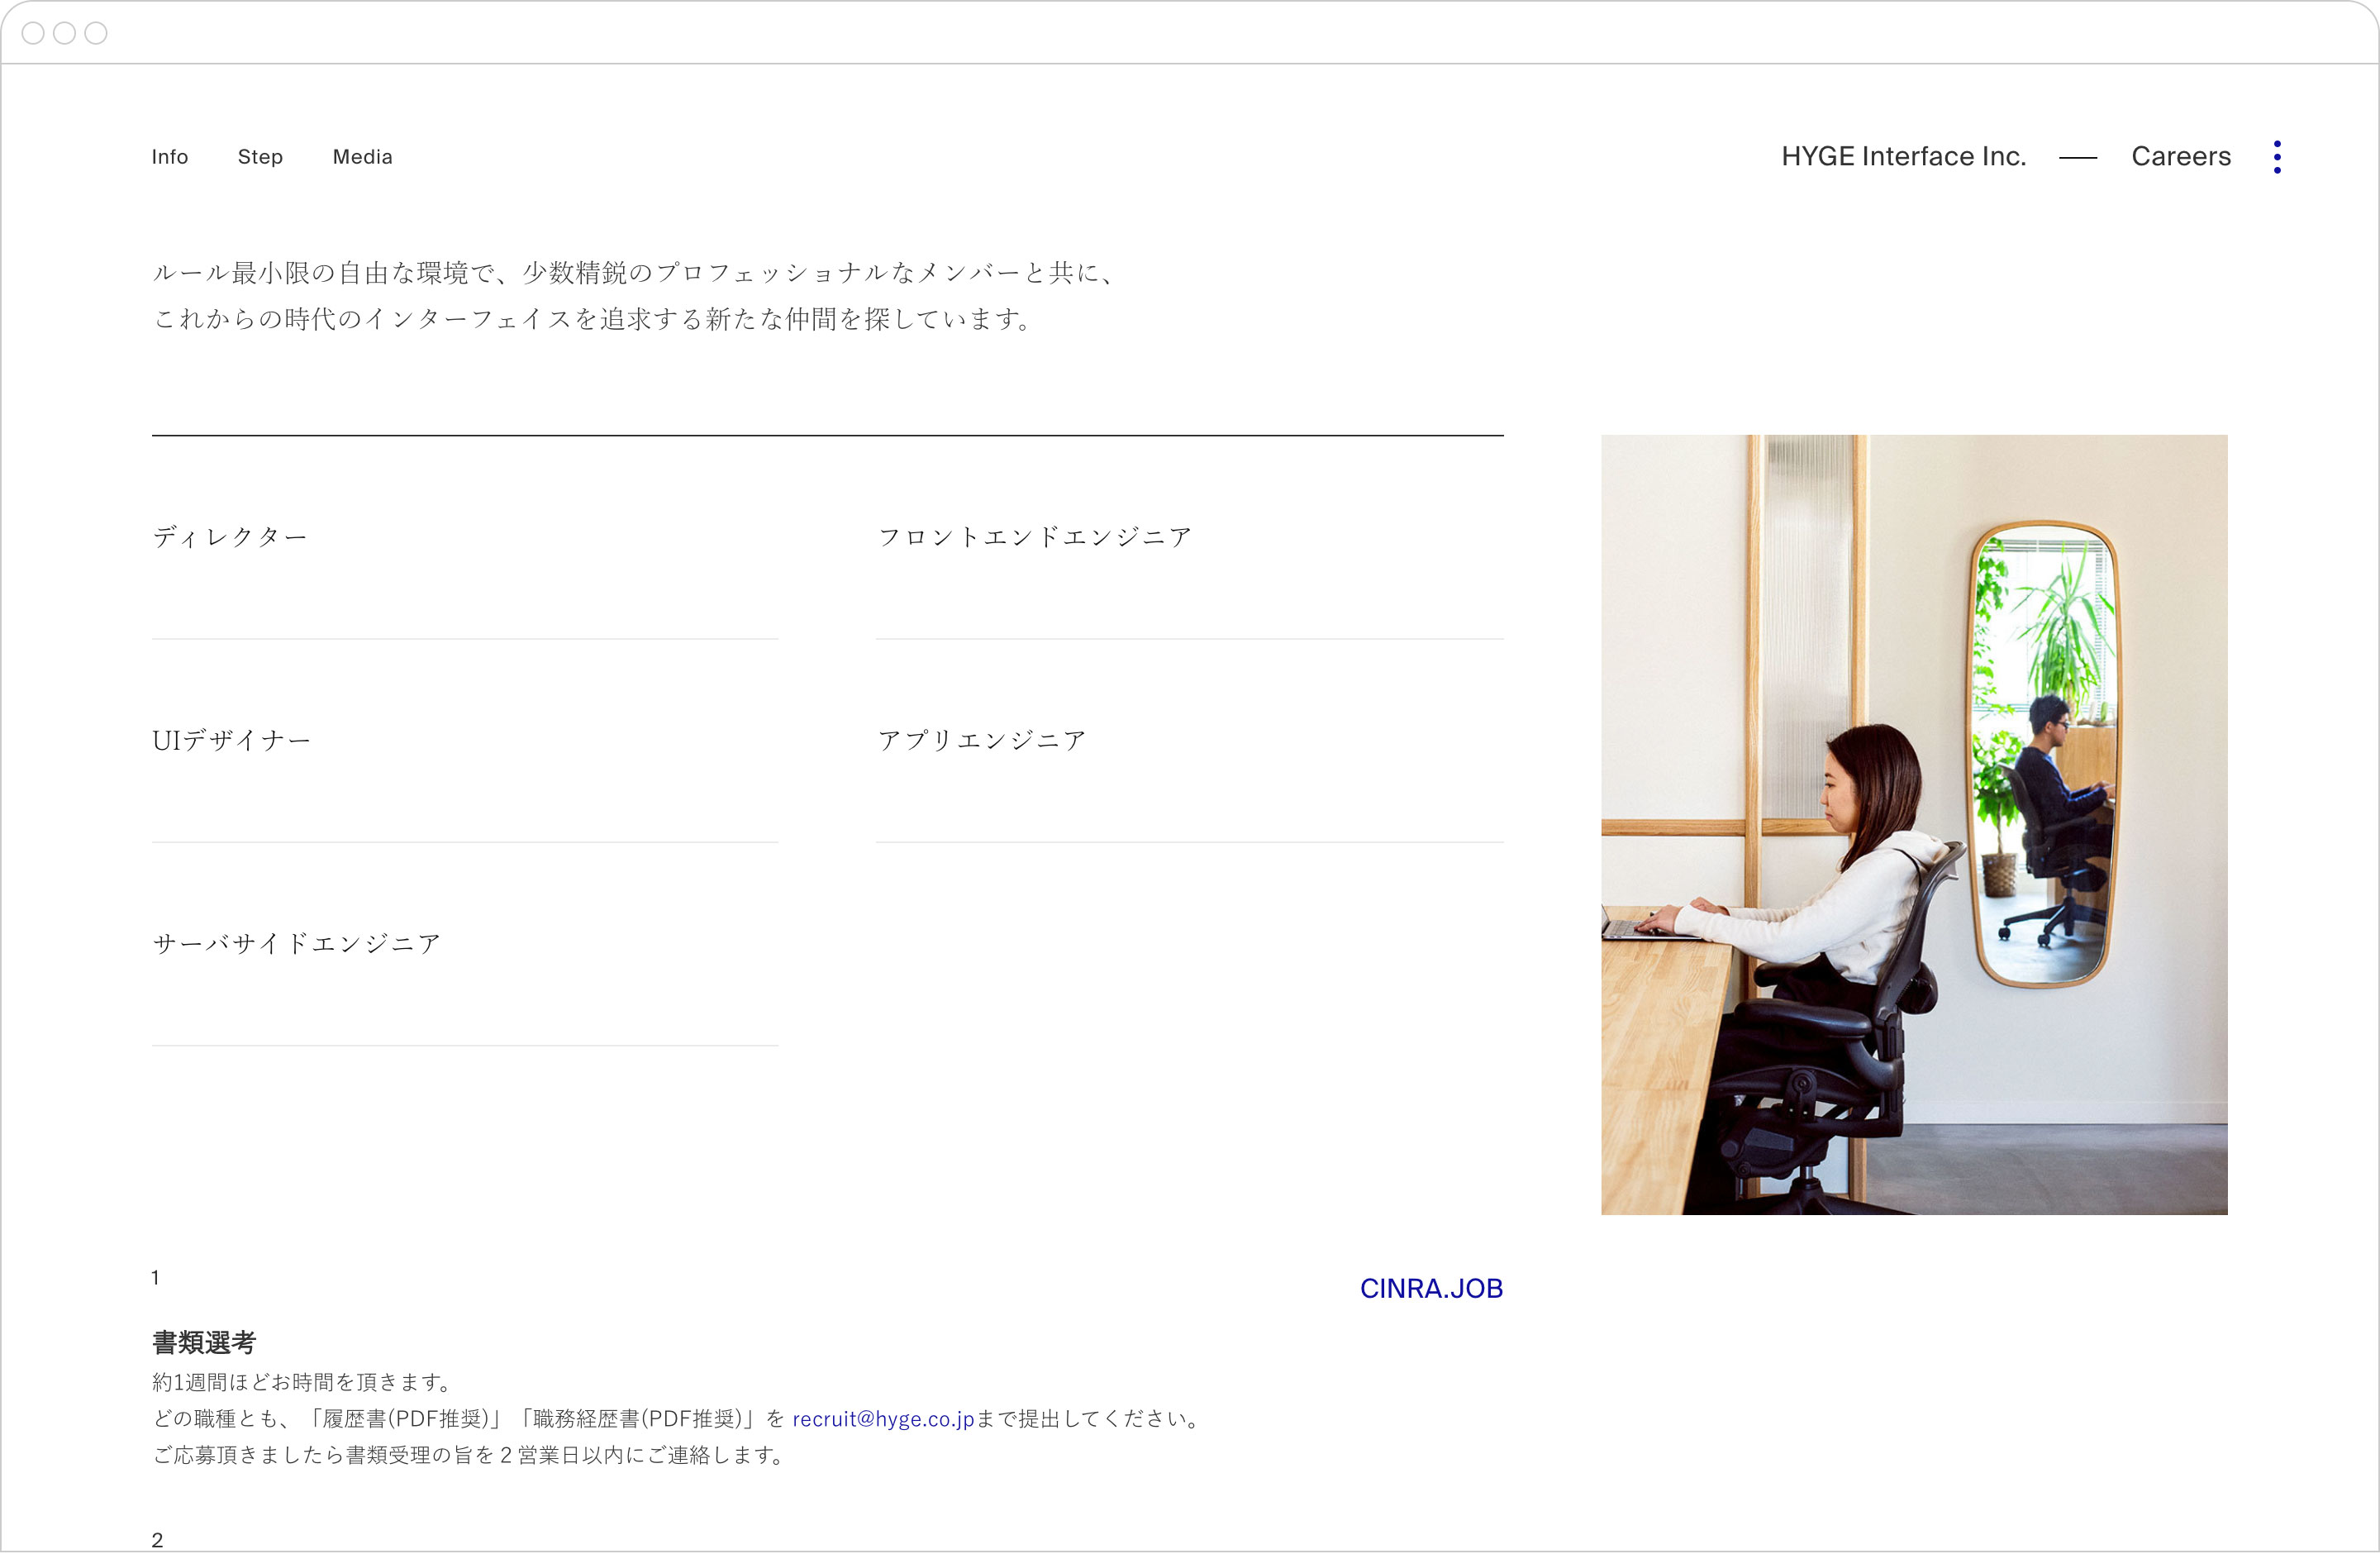Image resolution: width=2380 pixels, height=1554 pixels.
Task: Open the サーバサイドエンジニア listing
Action: [295, 942]
